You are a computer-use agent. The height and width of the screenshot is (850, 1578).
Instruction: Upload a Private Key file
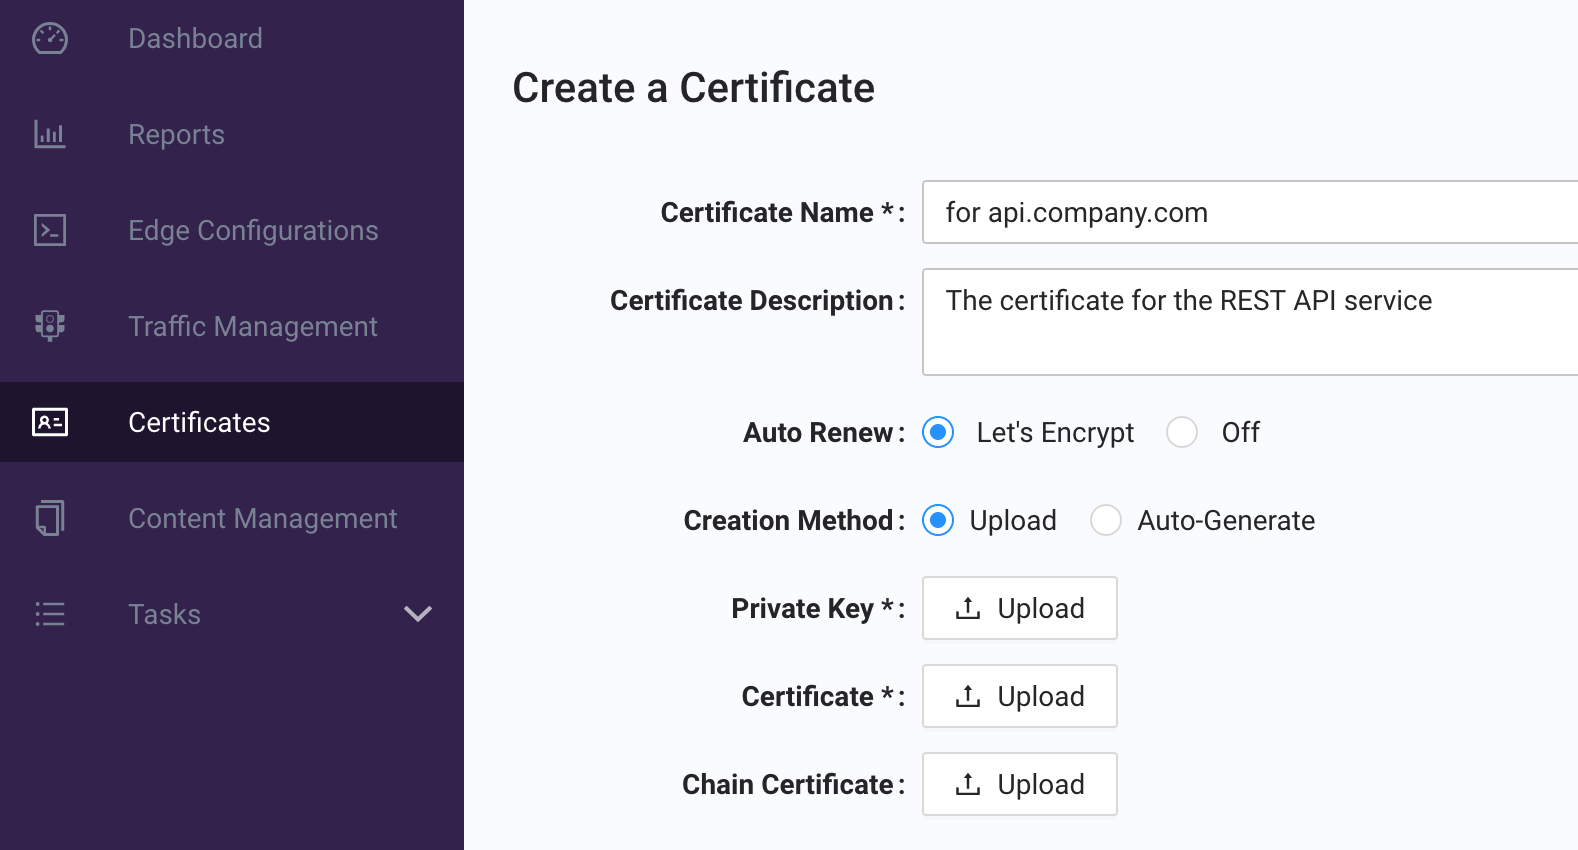coord(1019,608)
